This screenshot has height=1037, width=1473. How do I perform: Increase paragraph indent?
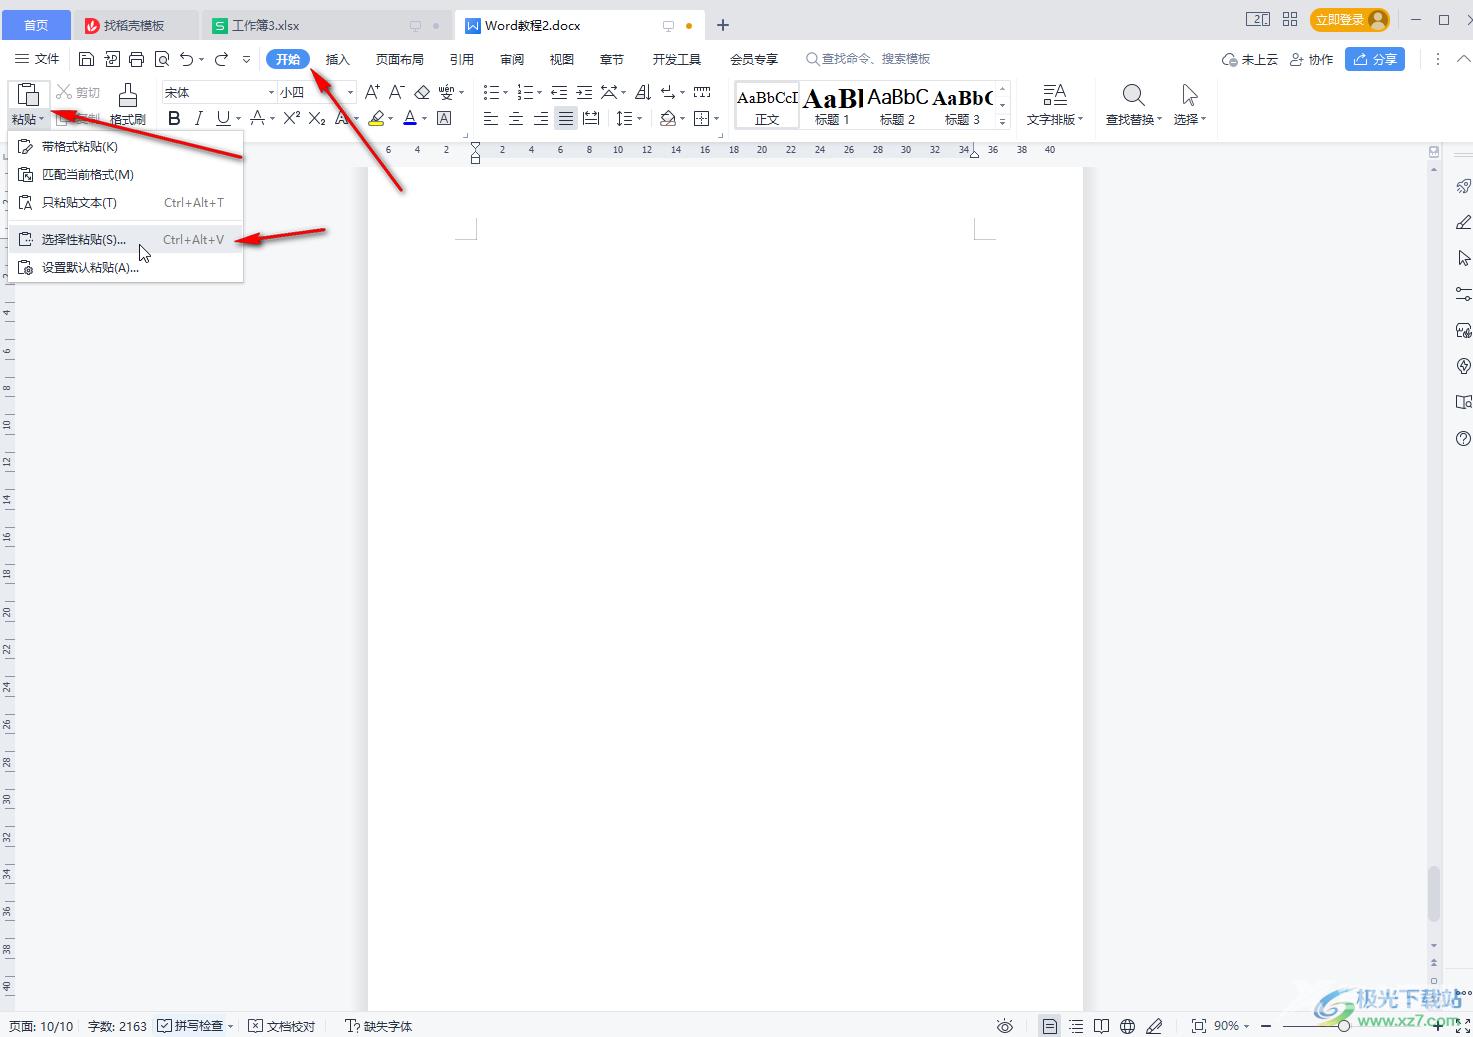[584, 92]
